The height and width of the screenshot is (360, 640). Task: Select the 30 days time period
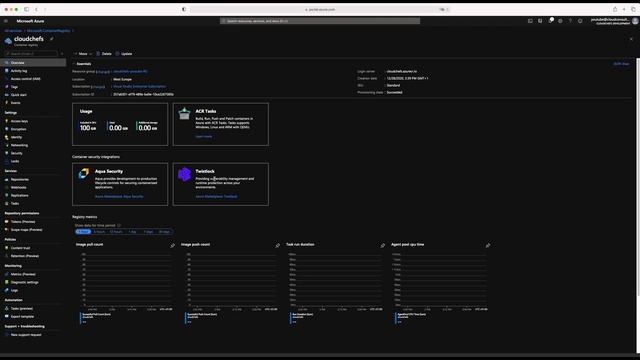coord(164,232)
